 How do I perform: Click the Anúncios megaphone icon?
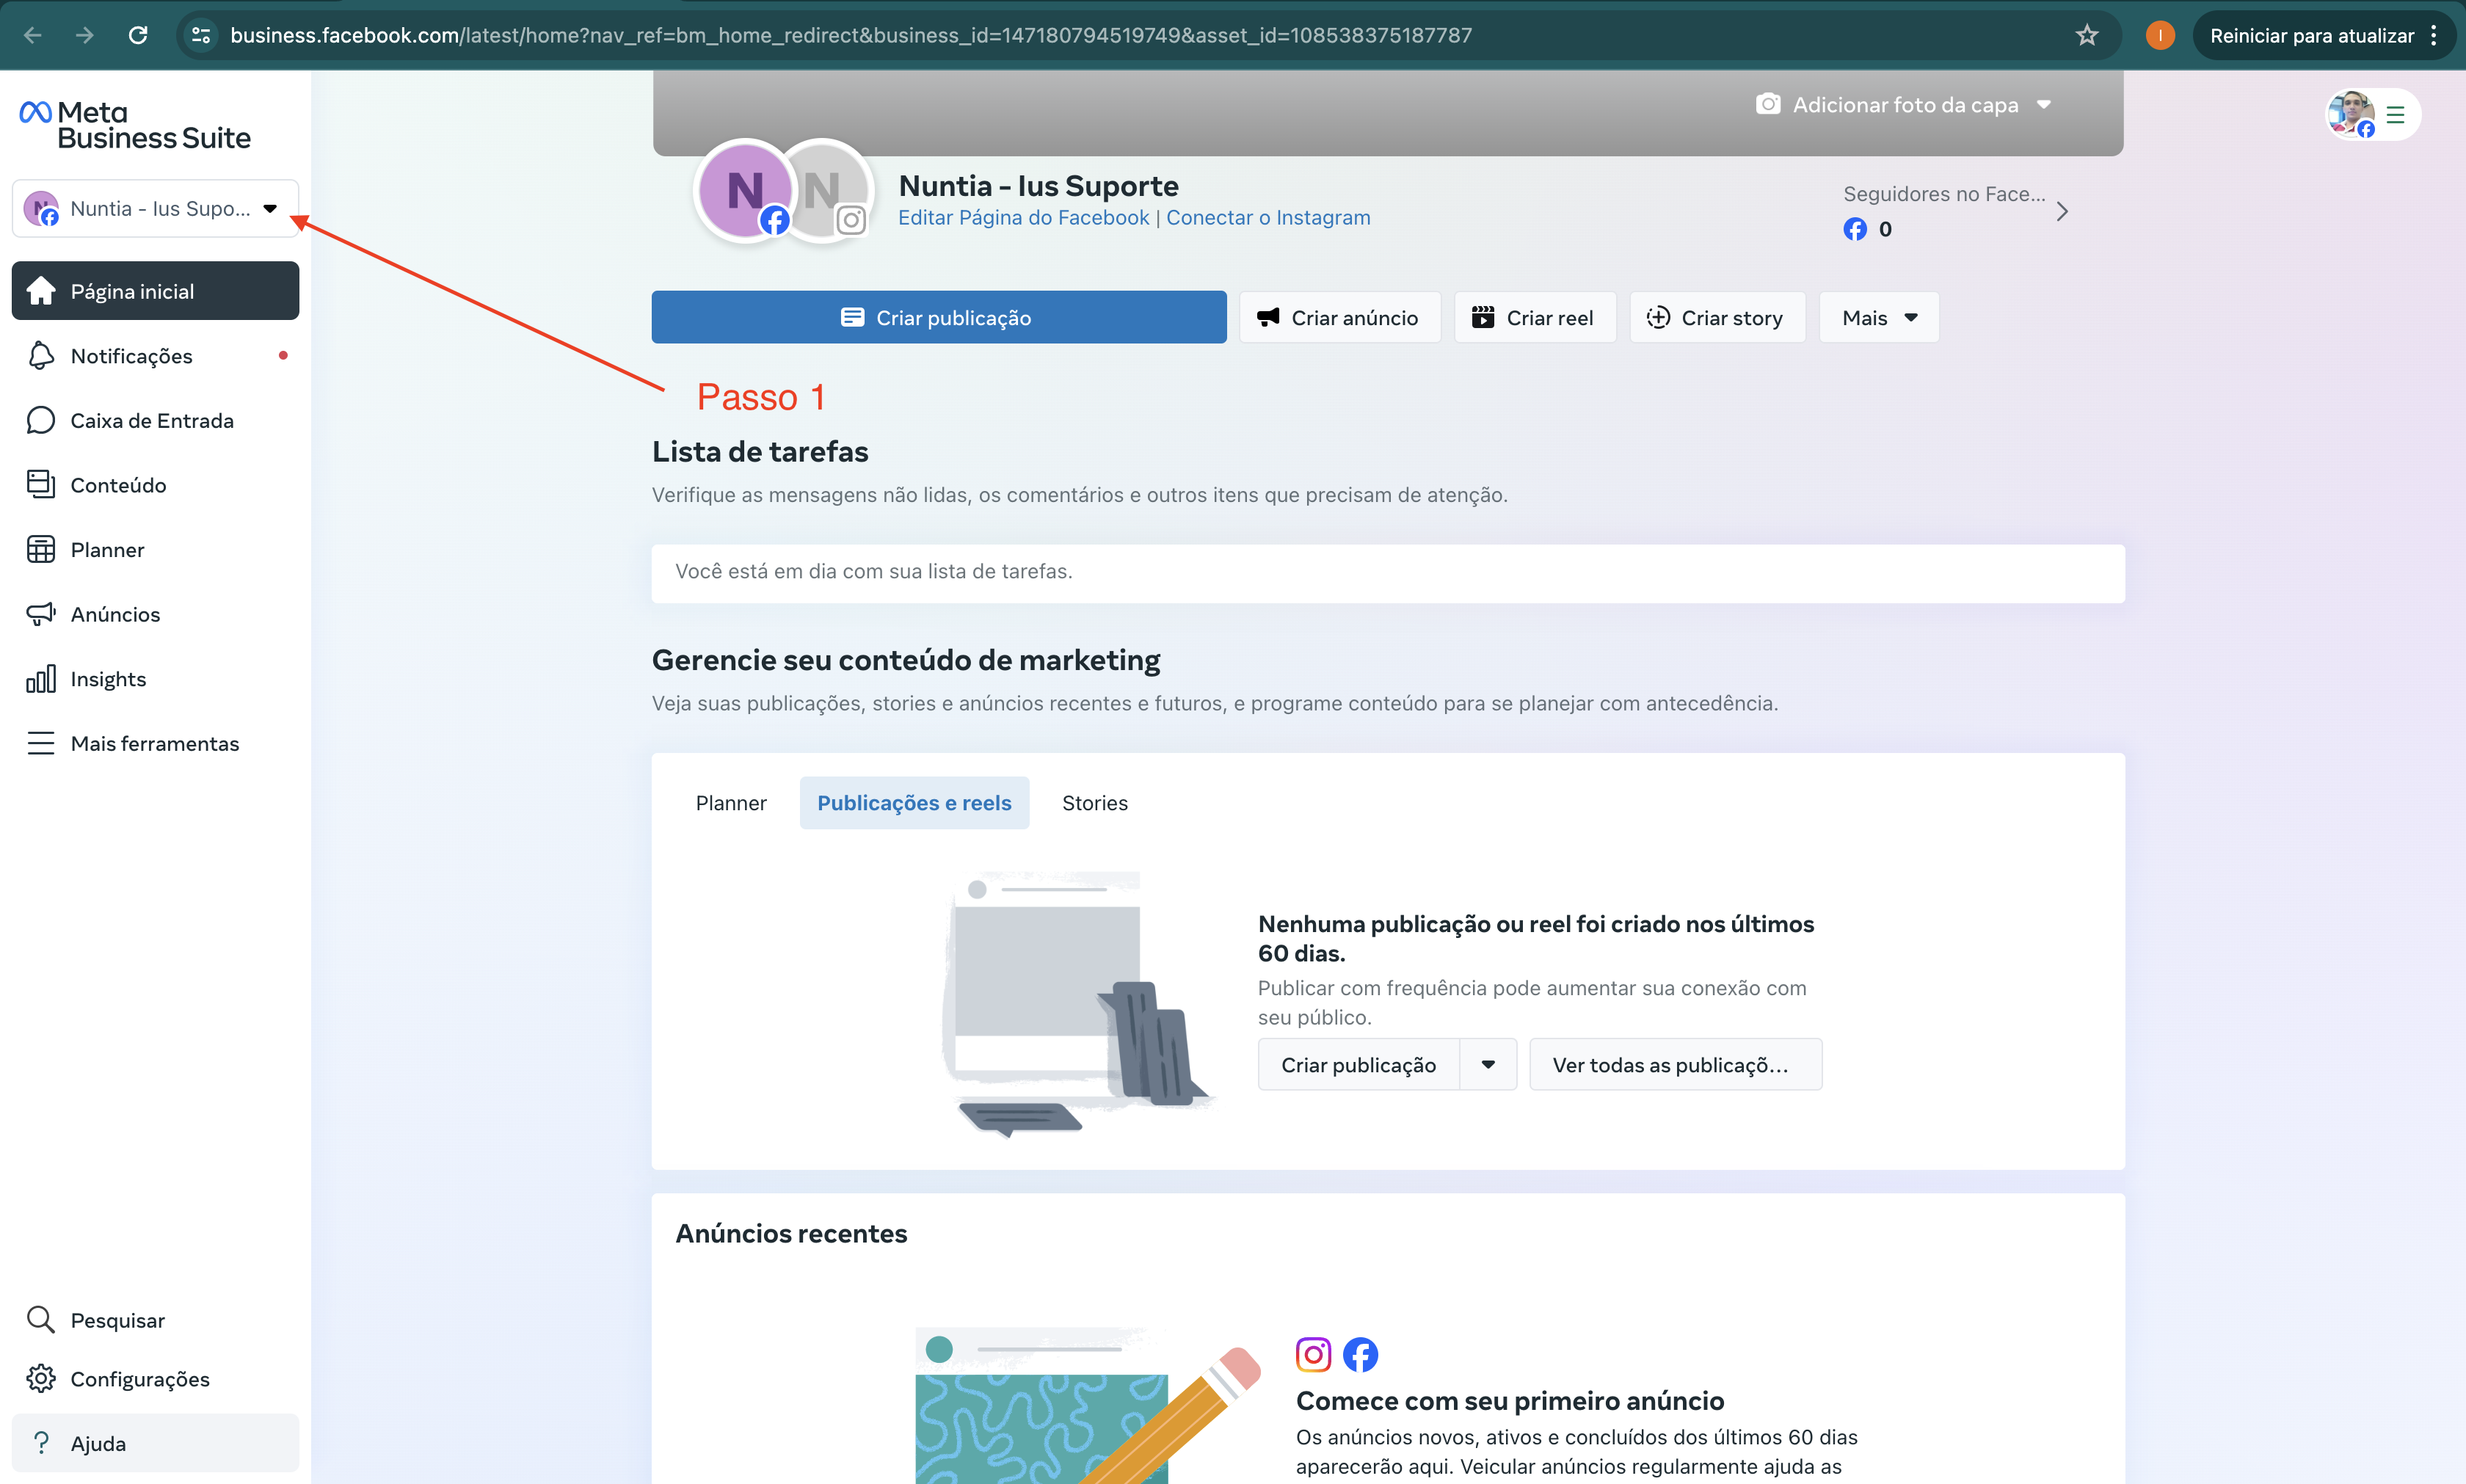click(x=41, y=614)
